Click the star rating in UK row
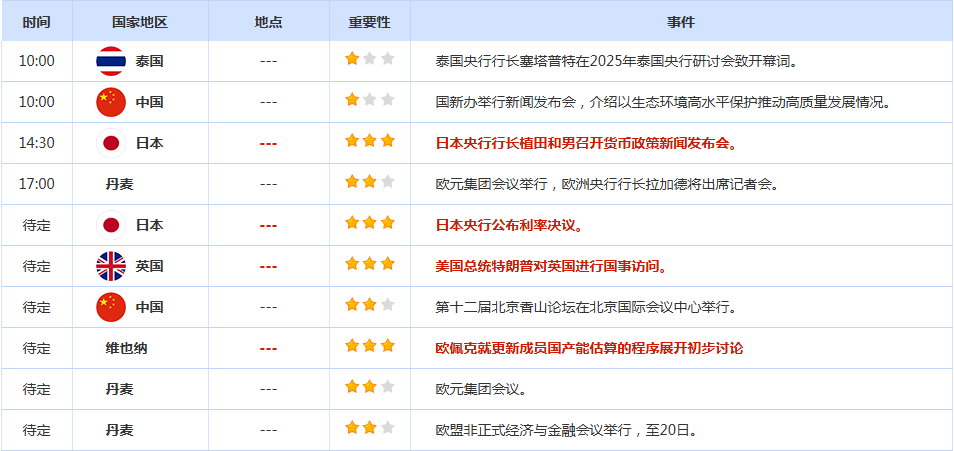This screenshot has width=954, height=451. coord(370,265)
